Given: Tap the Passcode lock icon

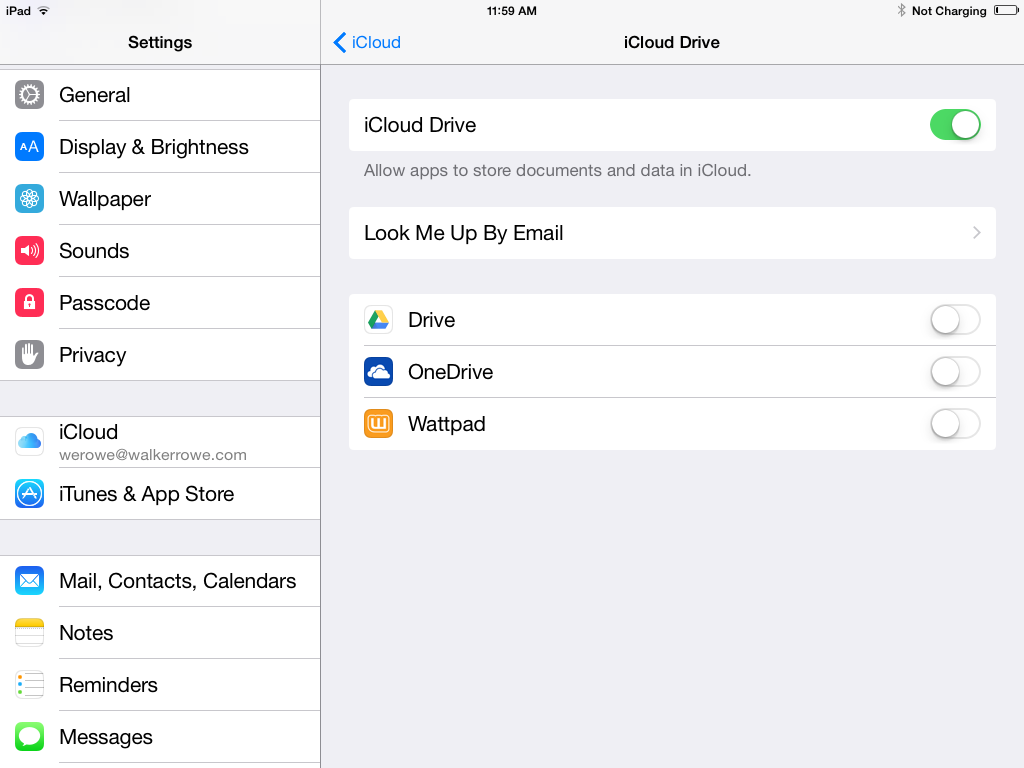Looking at the screenshot, I should coord(29,302).
